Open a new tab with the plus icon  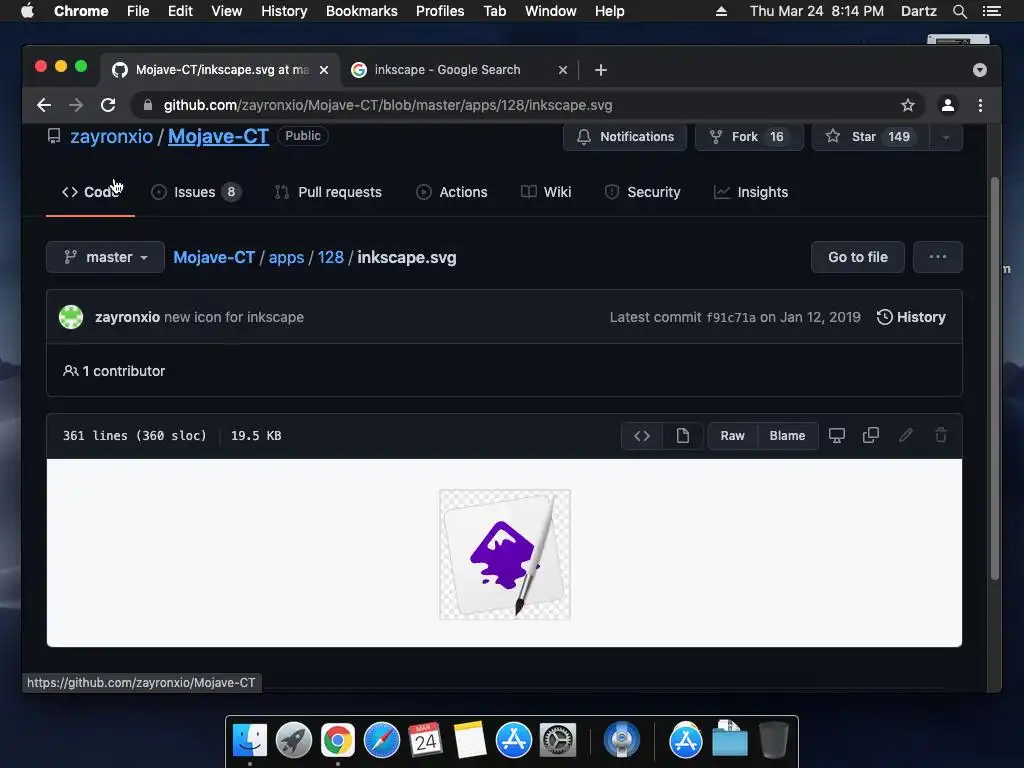coord(601,70)
